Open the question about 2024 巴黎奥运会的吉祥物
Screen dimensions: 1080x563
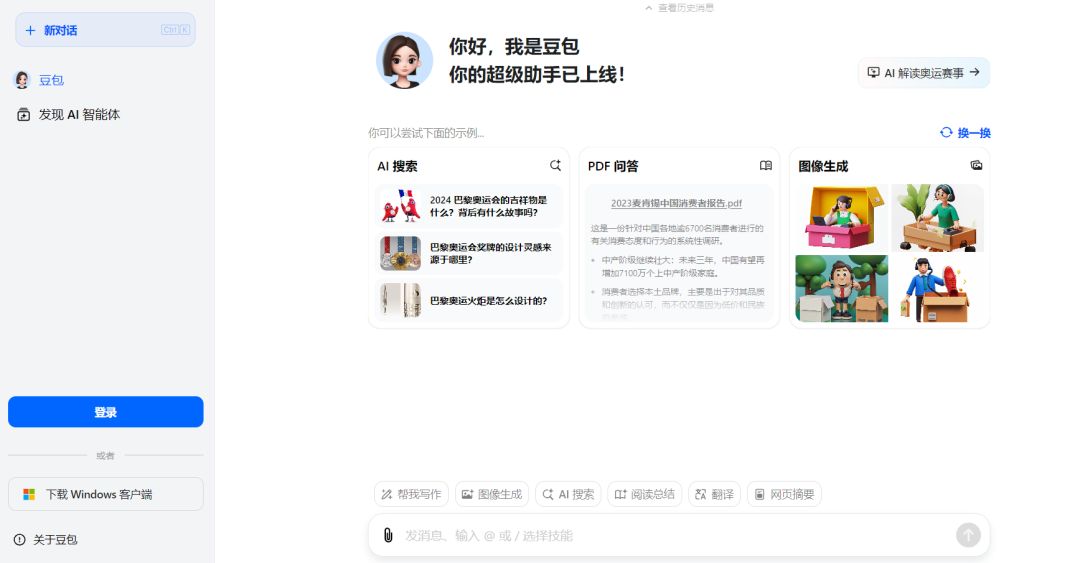(469, 206)
